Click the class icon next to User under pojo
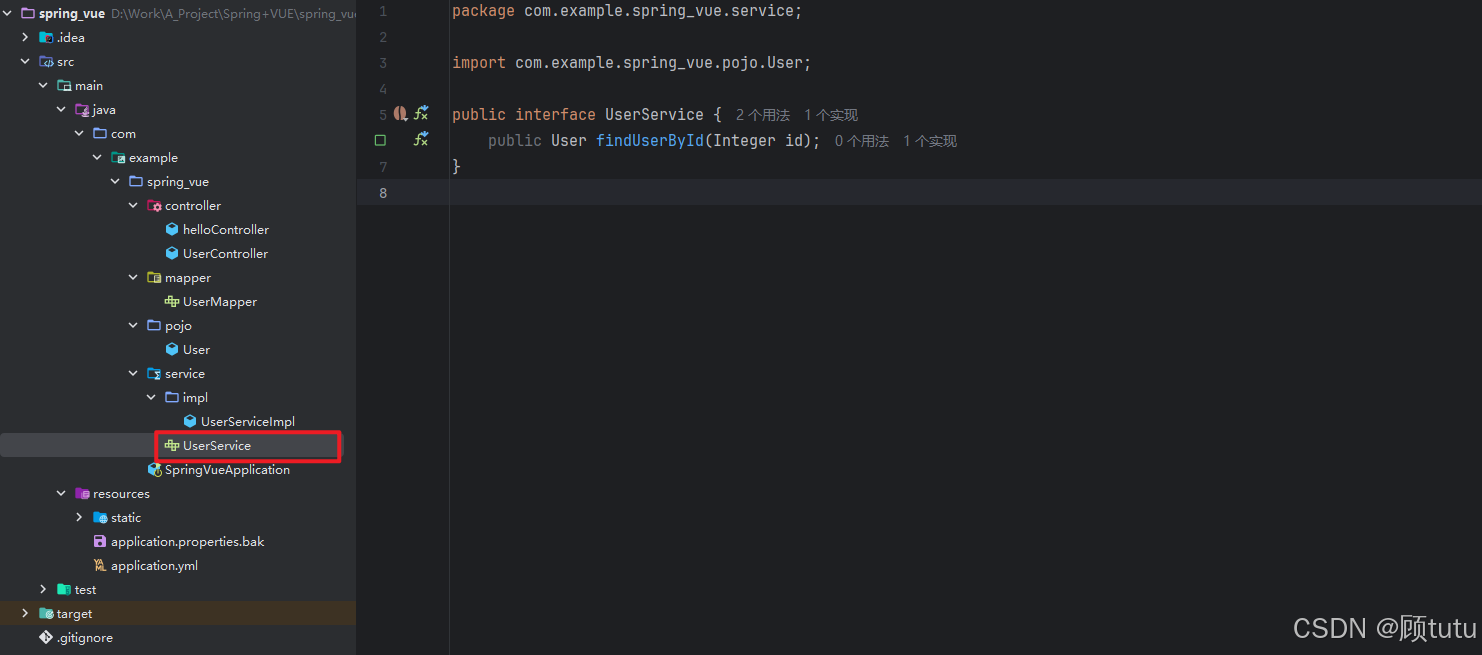 pos(170,349)
